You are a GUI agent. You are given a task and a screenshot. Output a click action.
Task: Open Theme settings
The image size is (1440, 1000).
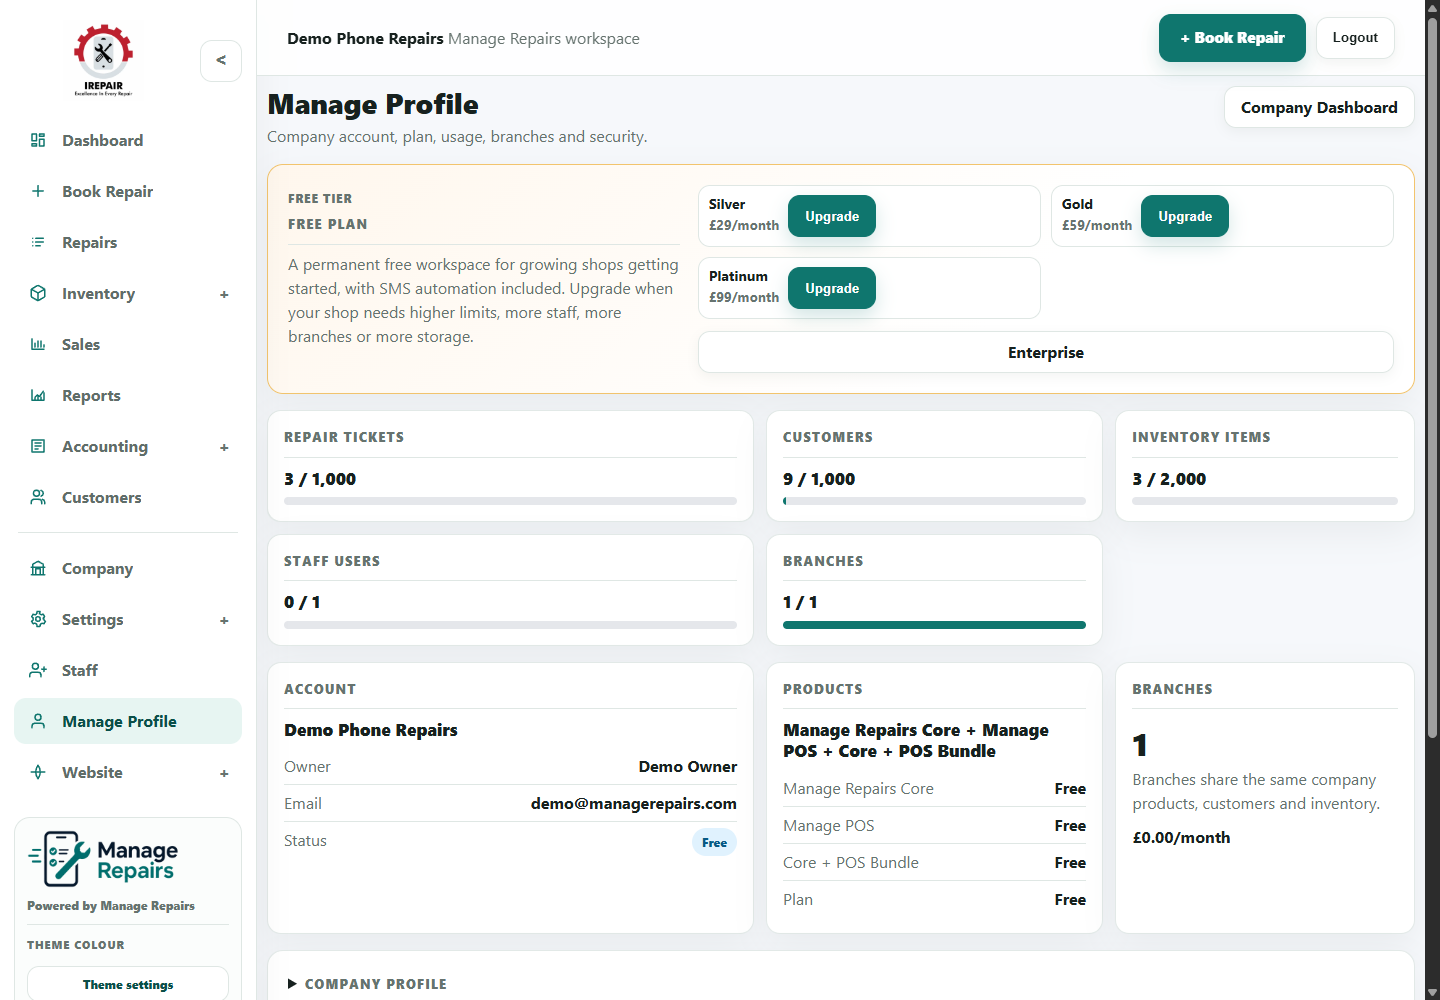(128, 984)
